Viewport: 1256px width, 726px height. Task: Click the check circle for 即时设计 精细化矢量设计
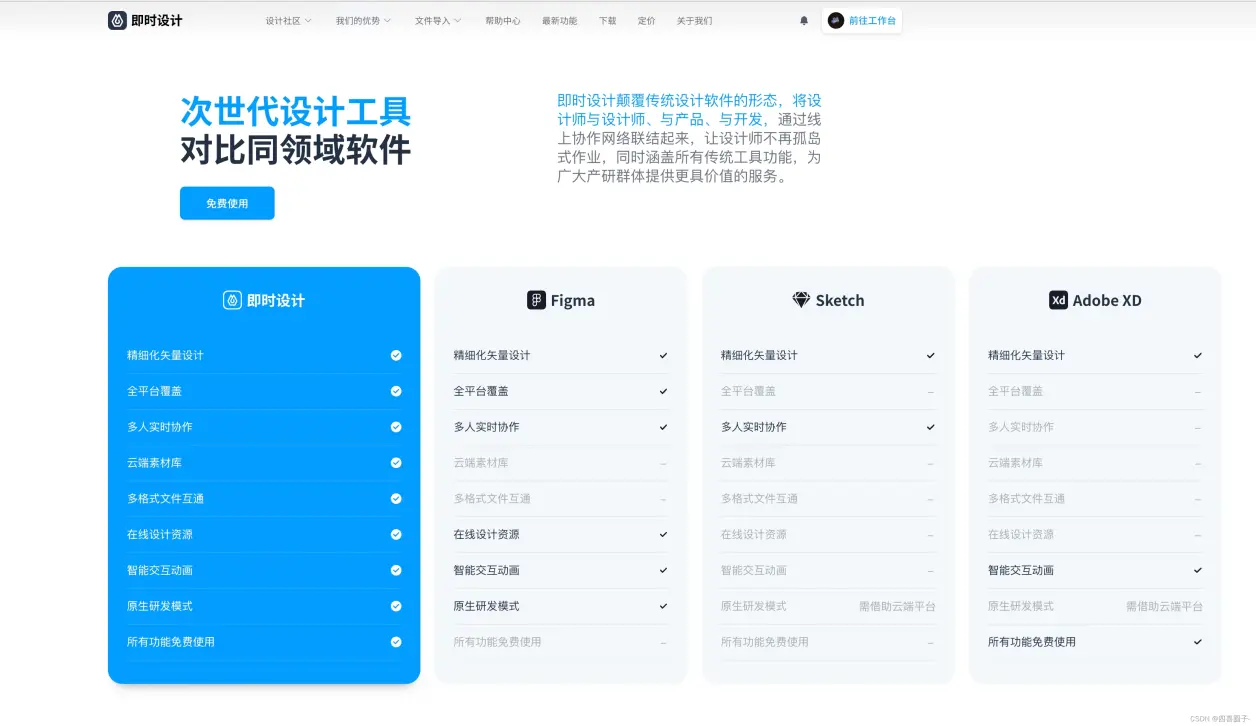pyautogui.click(x=396, y=355)
